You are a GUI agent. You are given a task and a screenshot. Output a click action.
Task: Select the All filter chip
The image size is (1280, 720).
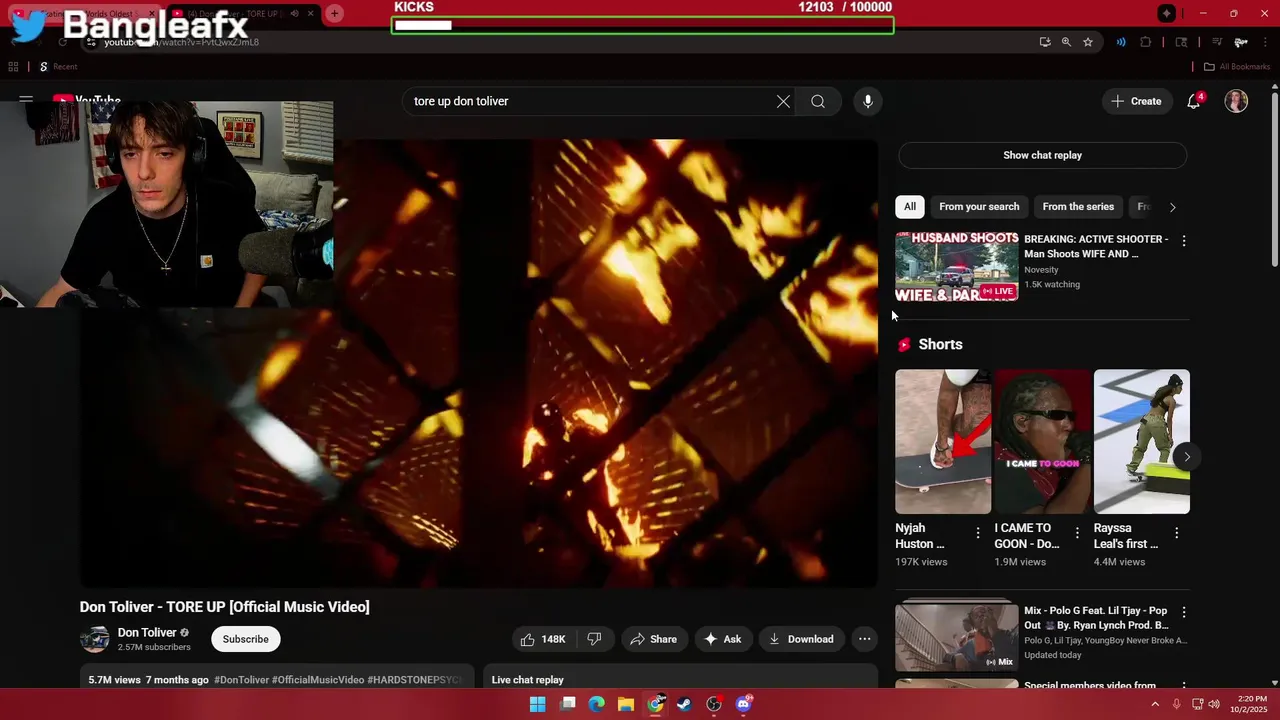910,207
